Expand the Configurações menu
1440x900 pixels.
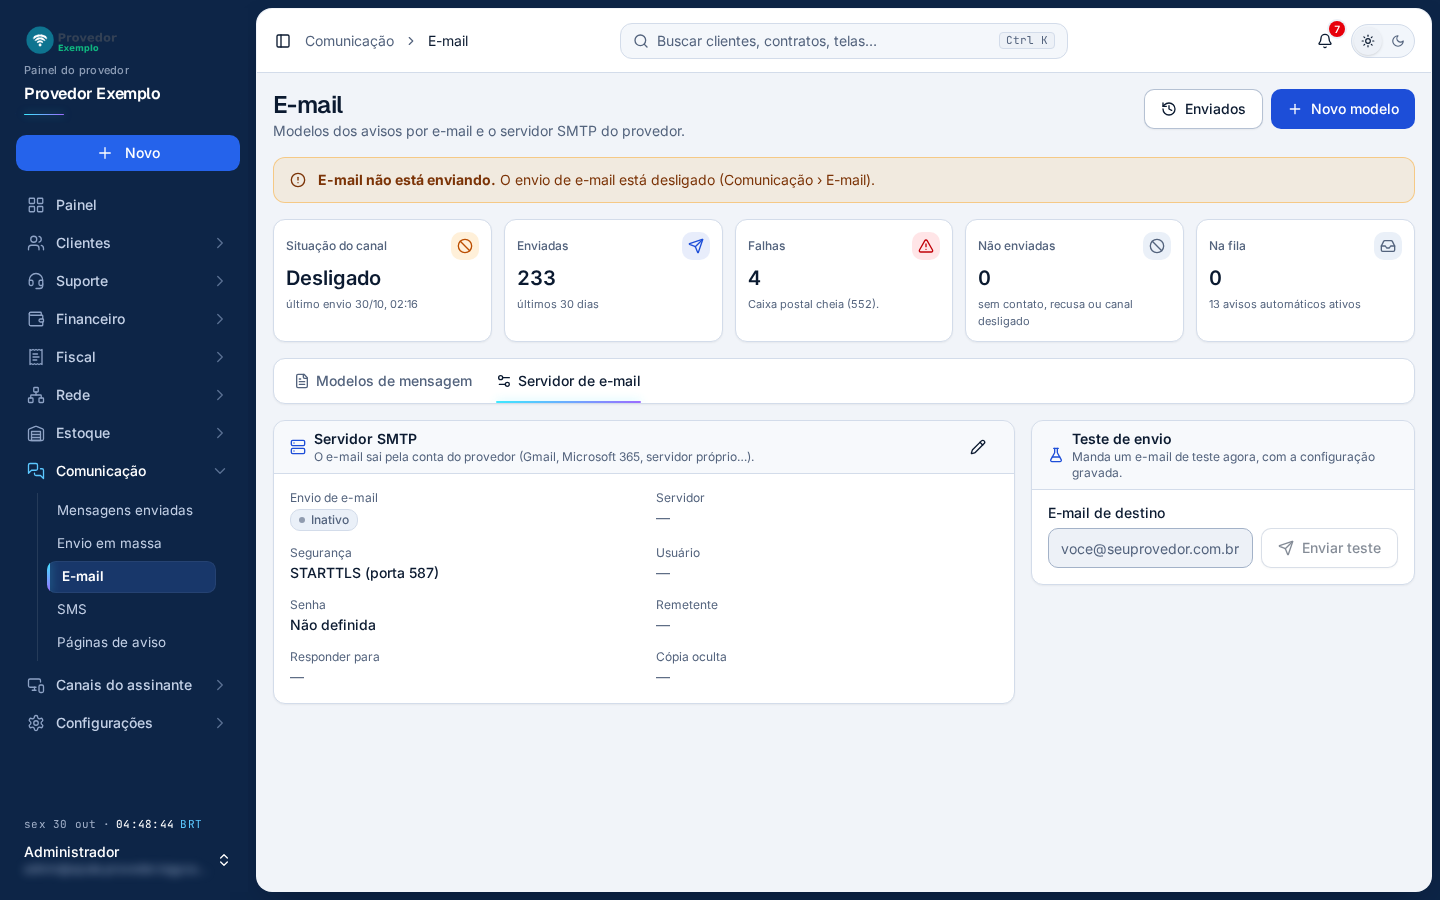pos(128,723)
